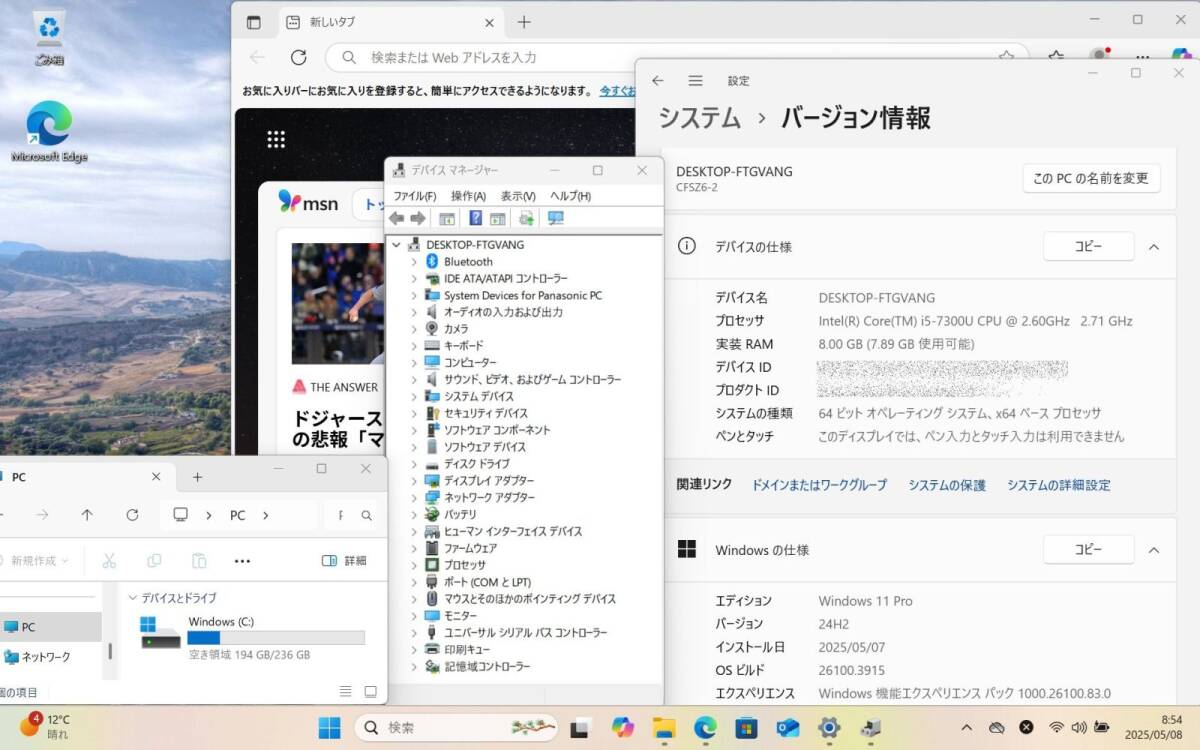
Task: Toggle the 詳細 details pane in Explorer
Action: 344,561
